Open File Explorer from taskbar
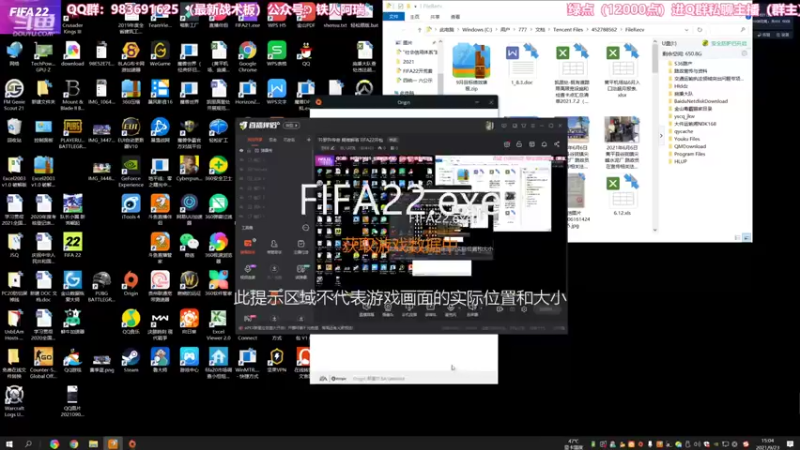 click(x=93, y=444)
